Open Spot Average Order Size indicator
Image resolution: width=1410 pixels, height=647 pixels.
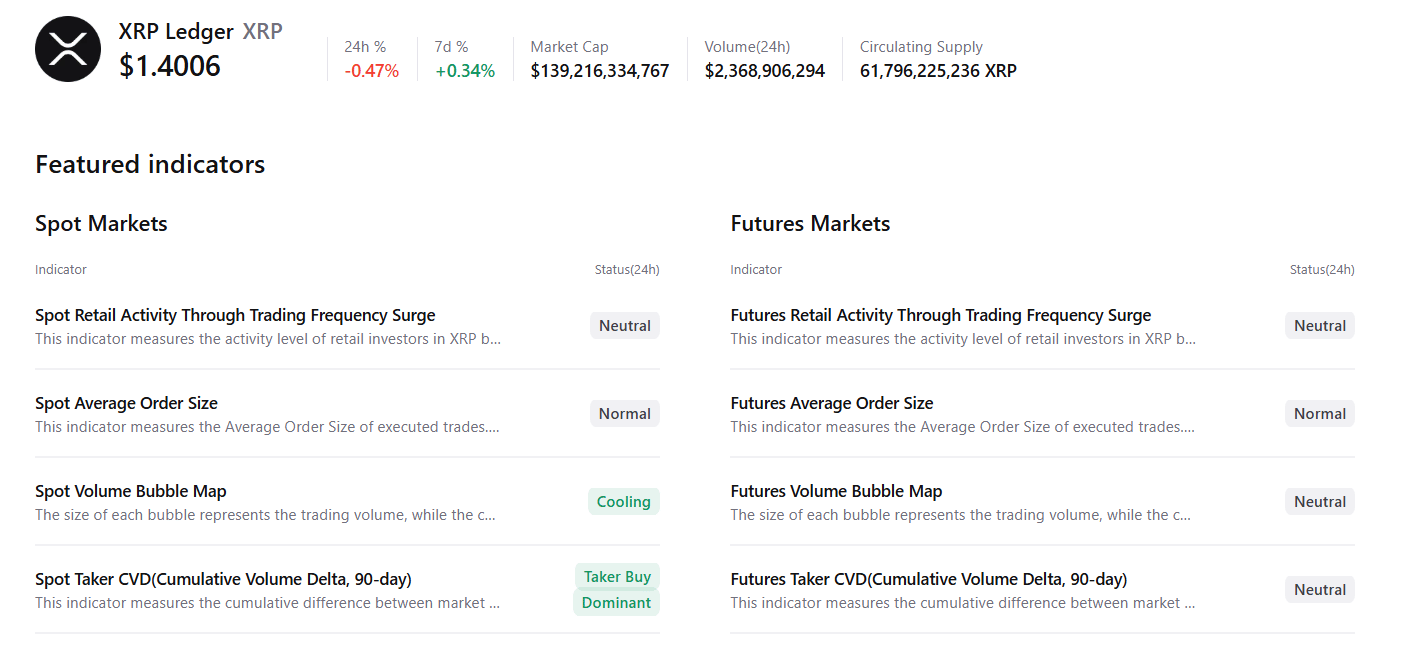coord(126,403)
